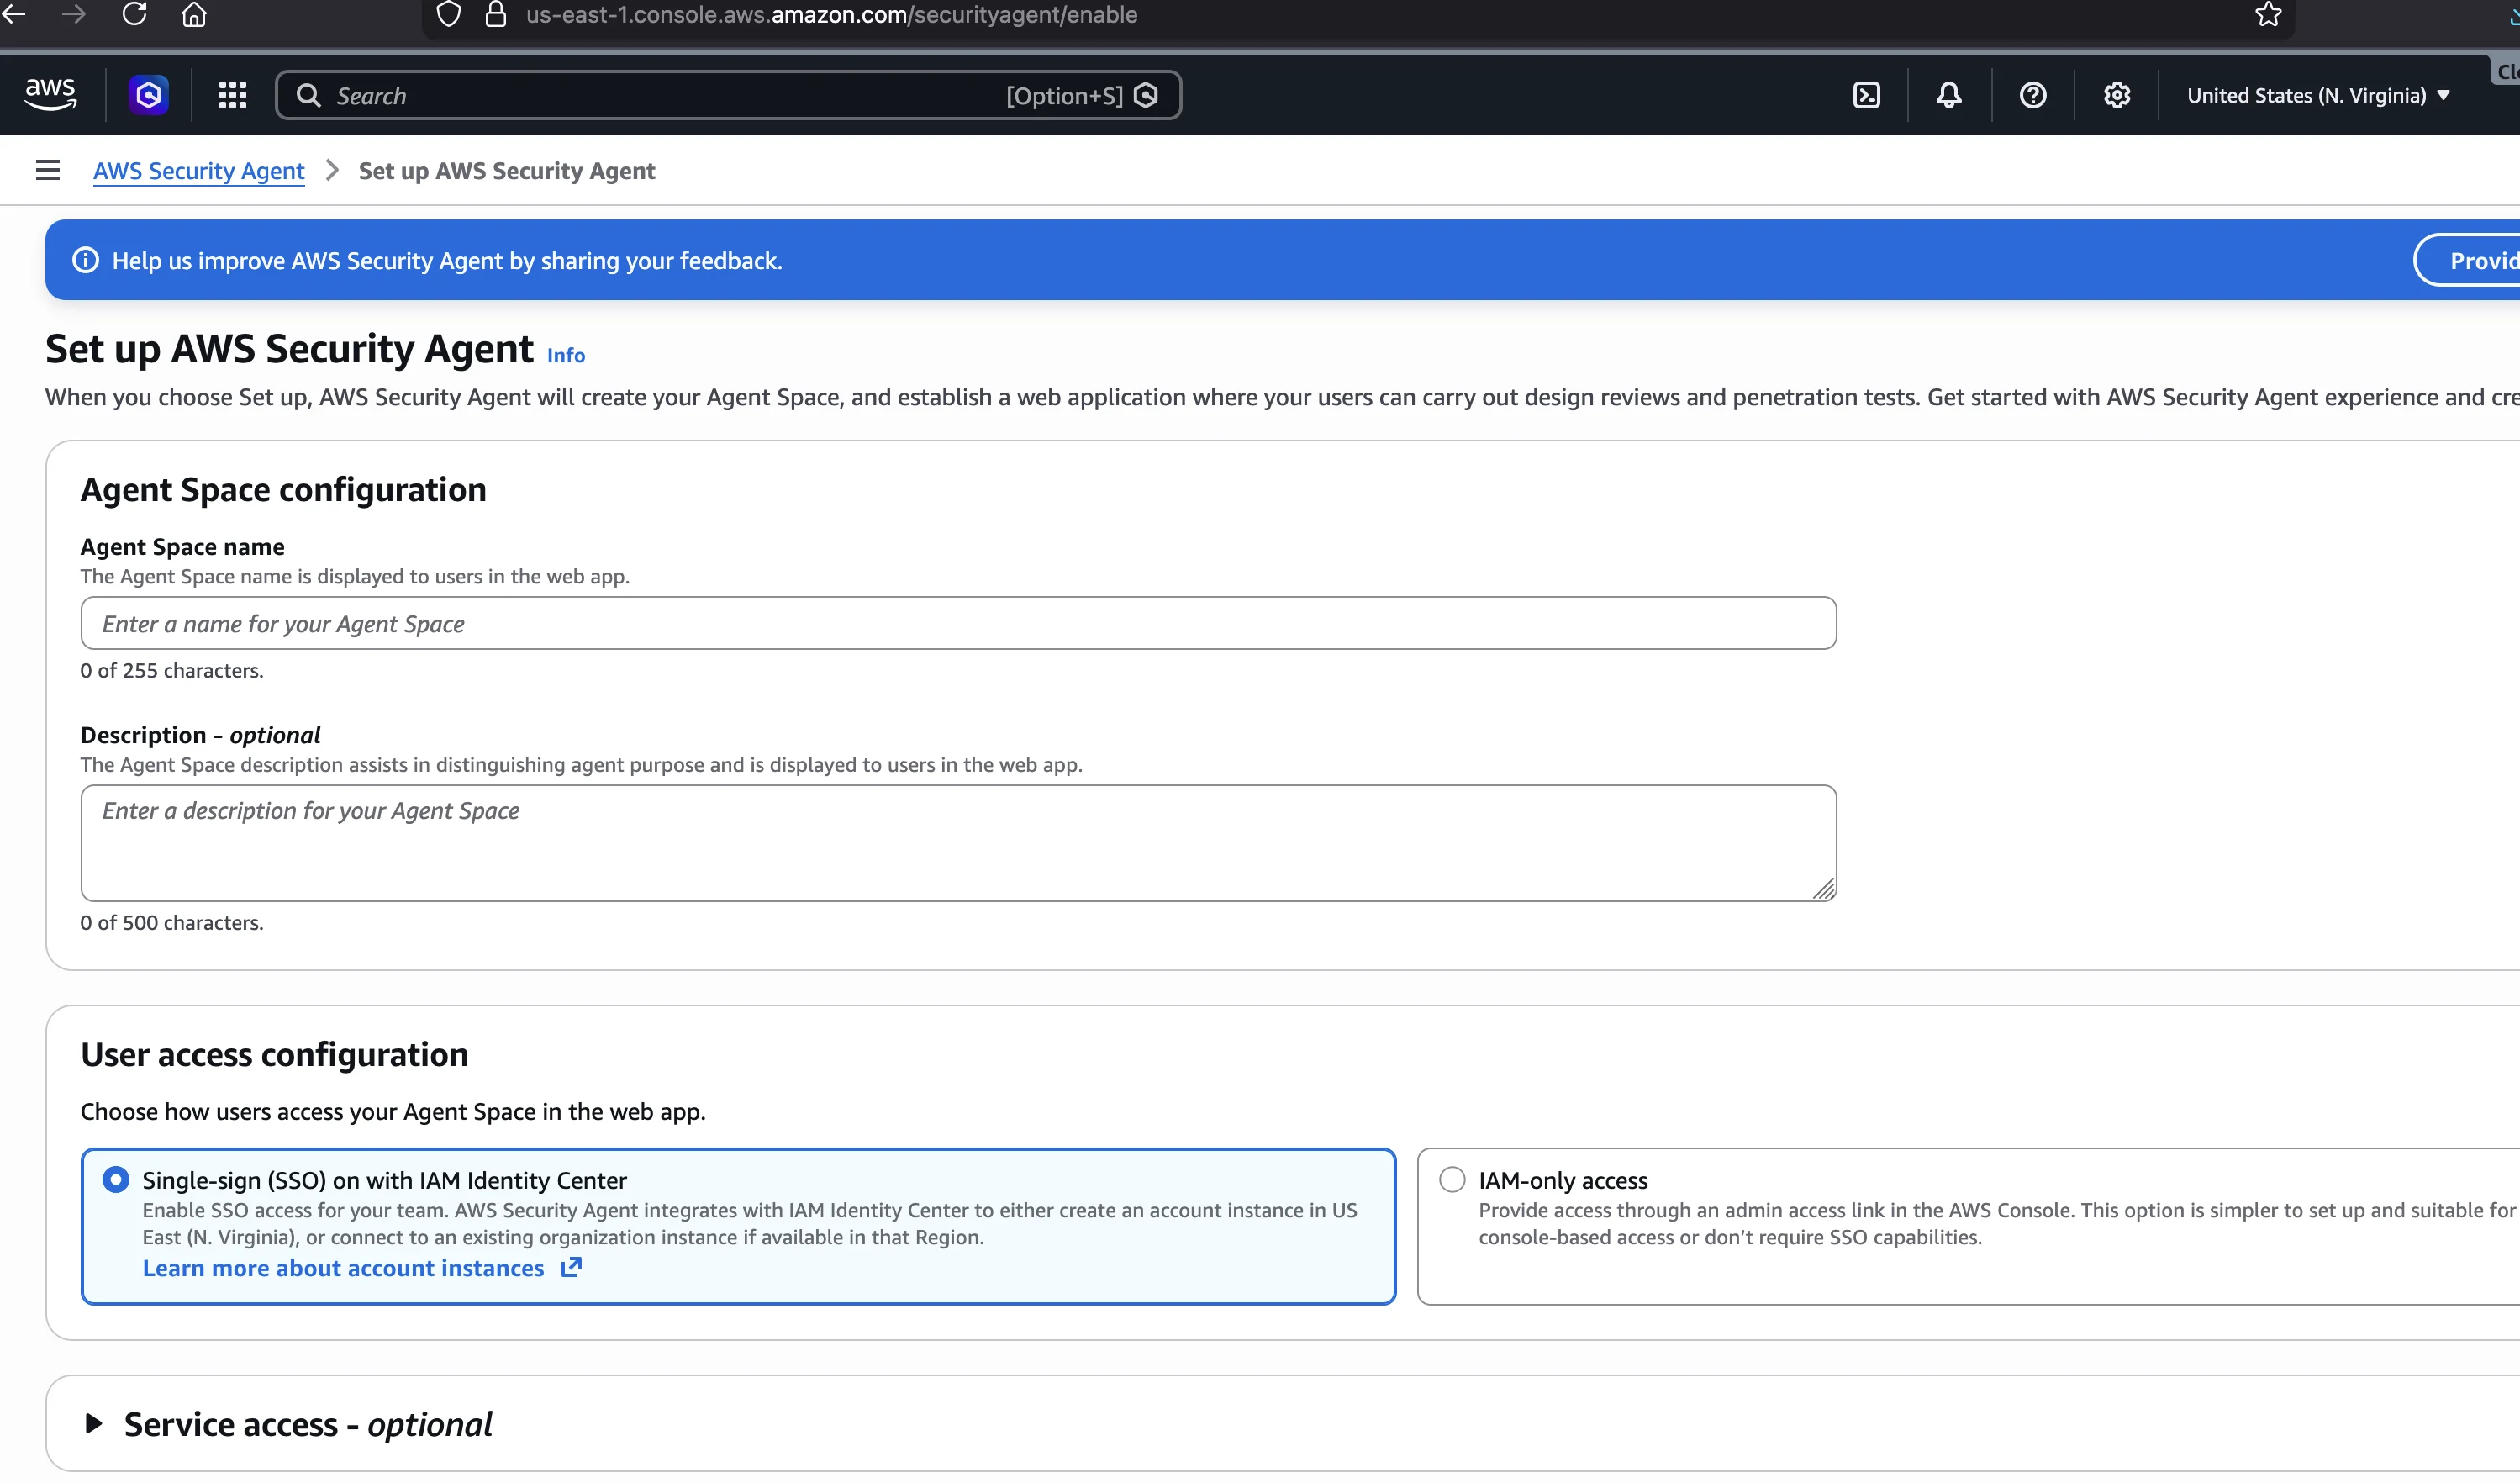Click the Agent Space configuration heading
The width and height of the screenshot is (2520, 1483).
click(283, 490)
